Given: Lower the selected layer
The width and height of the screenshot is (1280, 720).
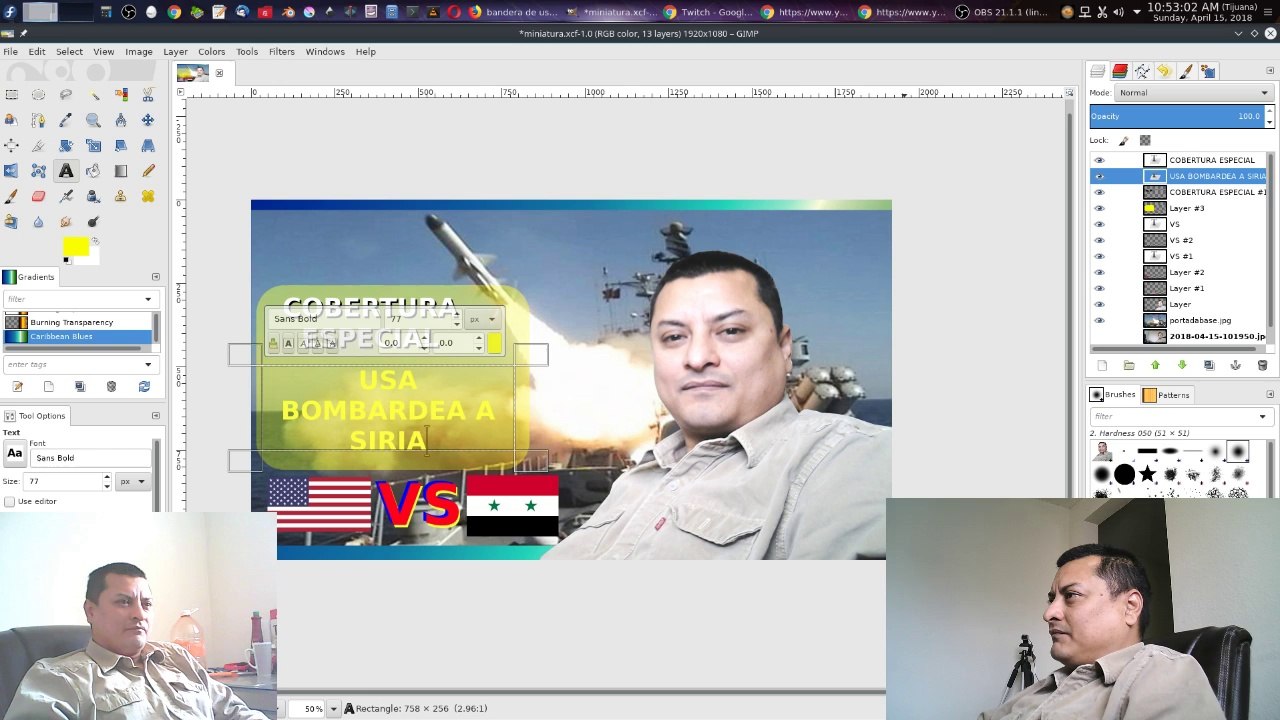Looking at the screenshot, I should click(x=1182, y=366).
